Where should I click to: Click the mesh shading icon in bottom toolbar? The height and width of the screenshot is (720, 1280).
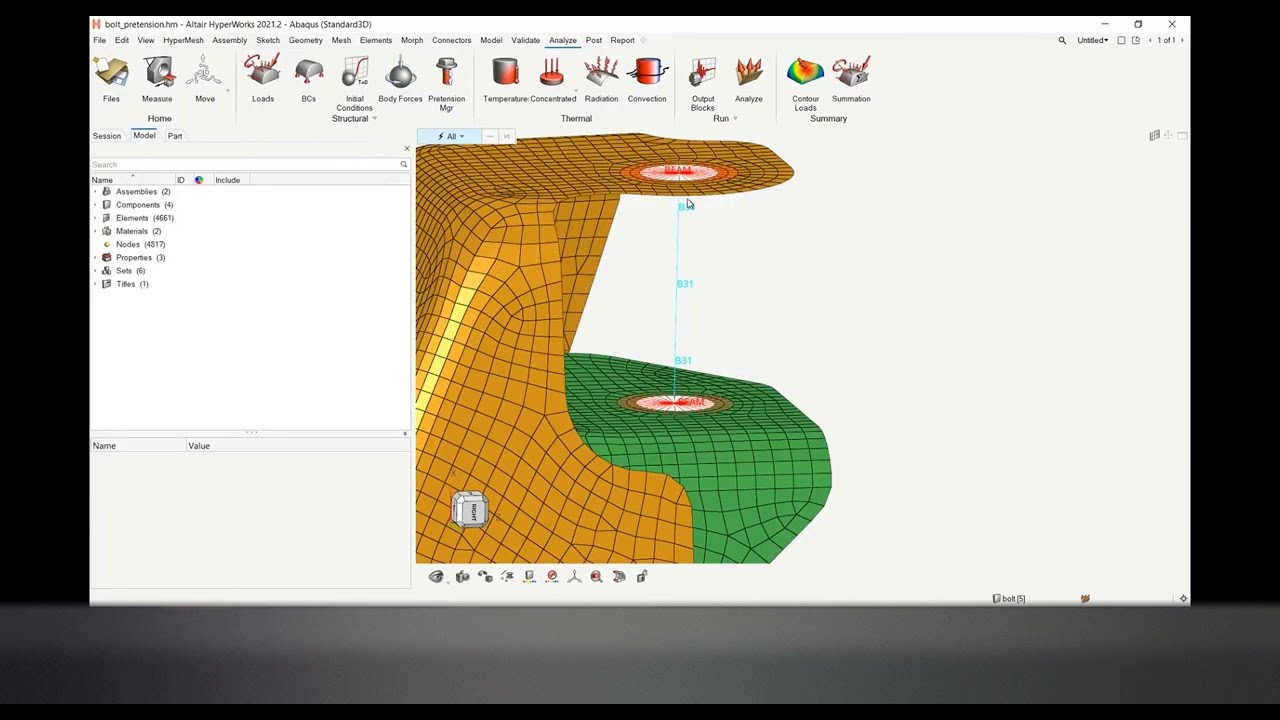point(619,576)
